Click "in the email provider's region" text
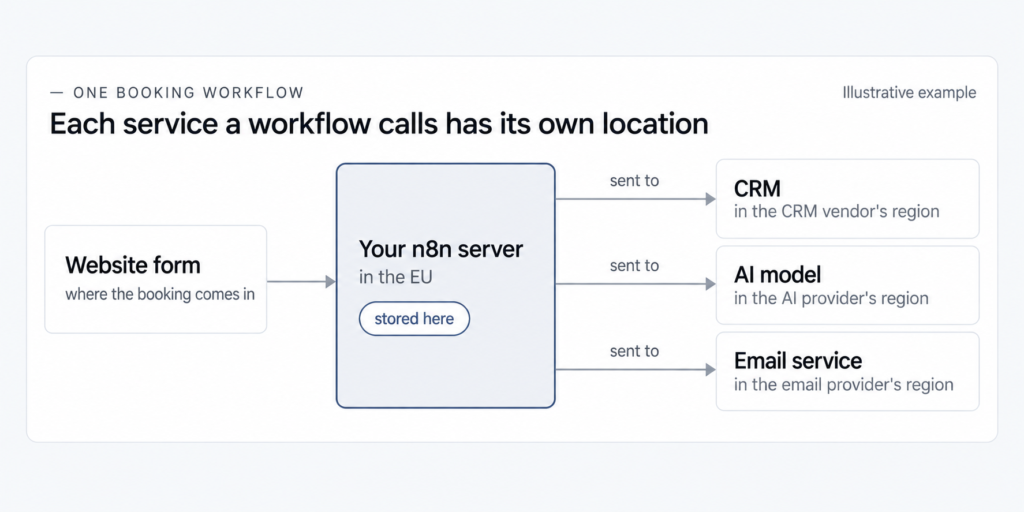The image size is (1024, 512). point(844,385)
